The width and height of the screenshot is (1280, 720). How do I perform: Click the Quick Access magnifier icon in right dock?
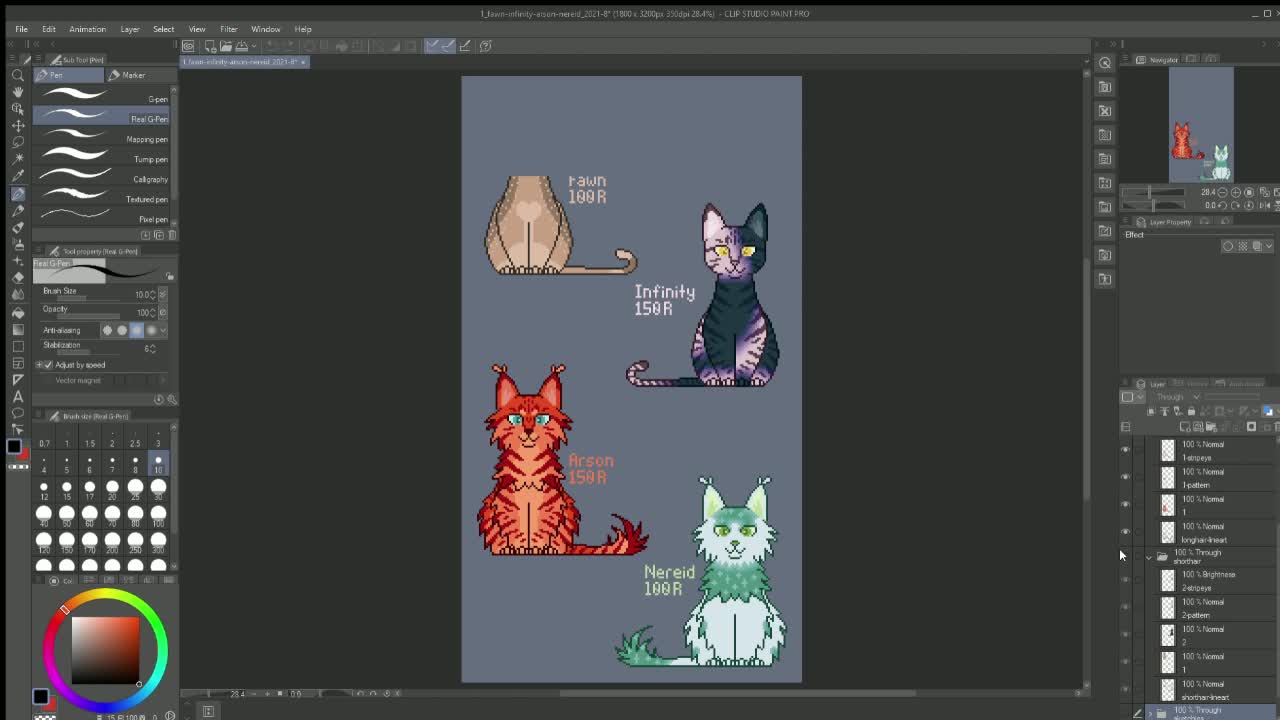coord(1105,63)
